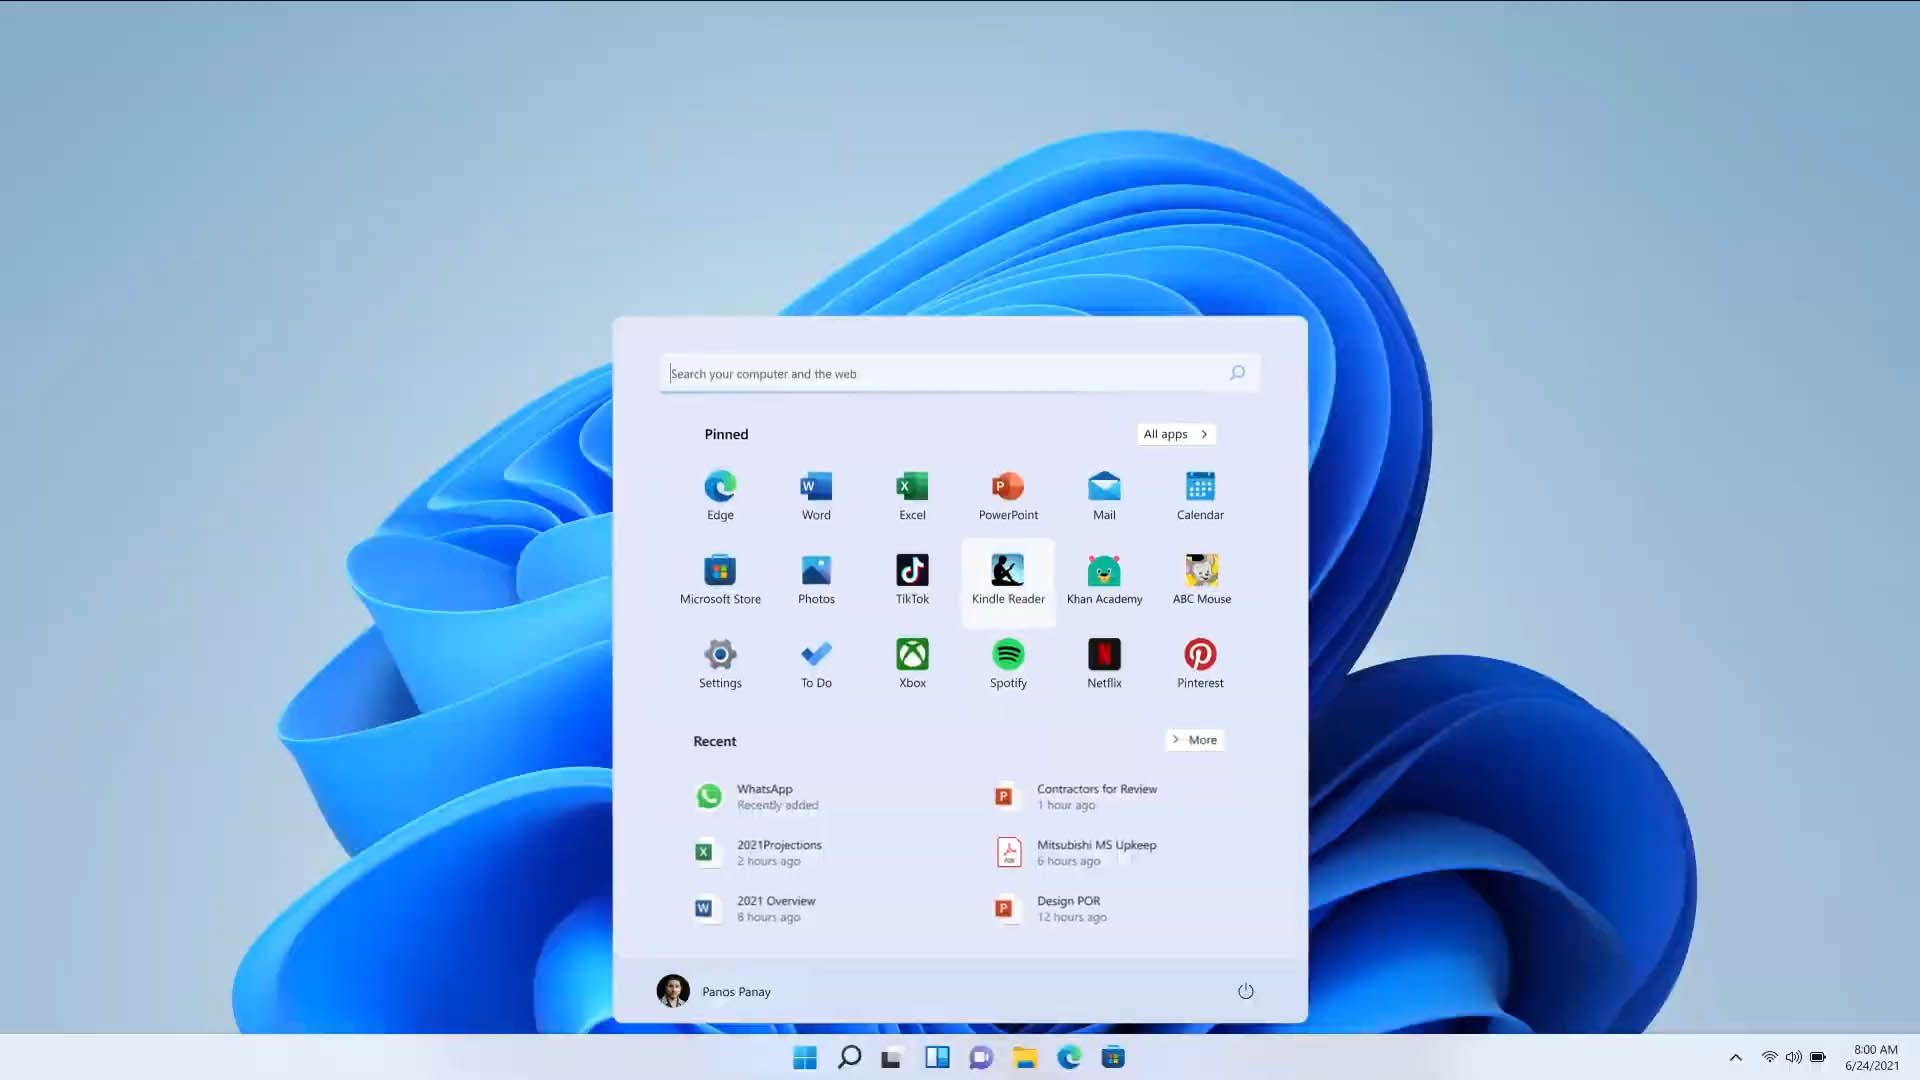Viewport: 1920px width, 1080px height.
Task: Expand Recent files with More
Action: [x=1195, y=740]
